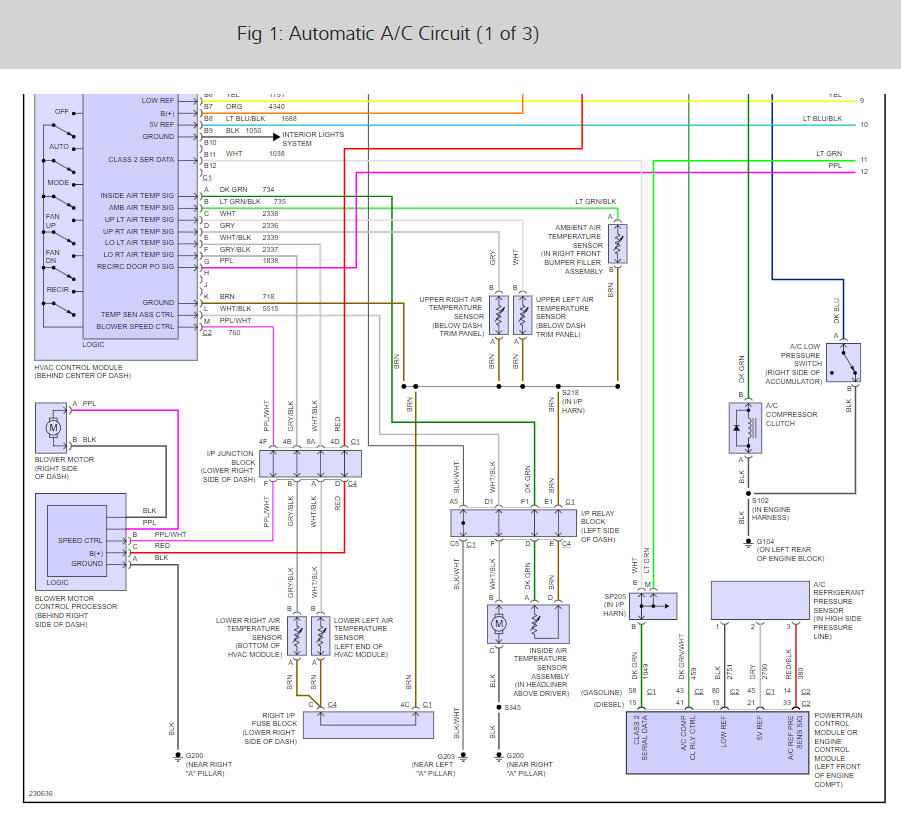Viewport: 901px width, 832px height.
Task: Click the G104 ground symbol
Action: click(x=748, y=542)
